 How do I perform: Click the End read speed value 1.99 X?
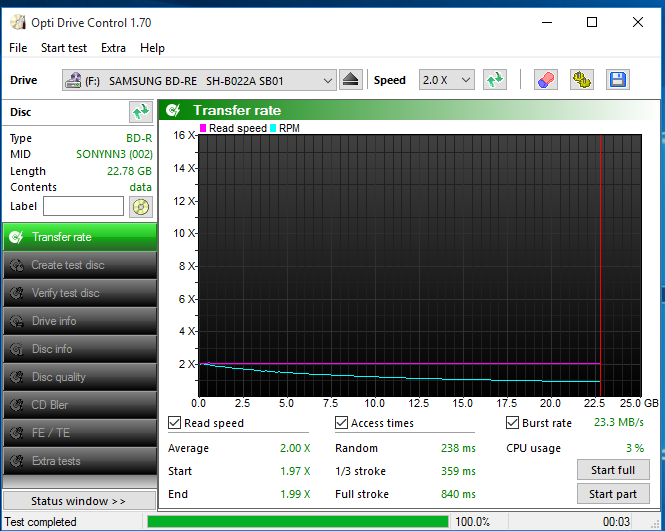pyautogui.click(x=295, y=494)
